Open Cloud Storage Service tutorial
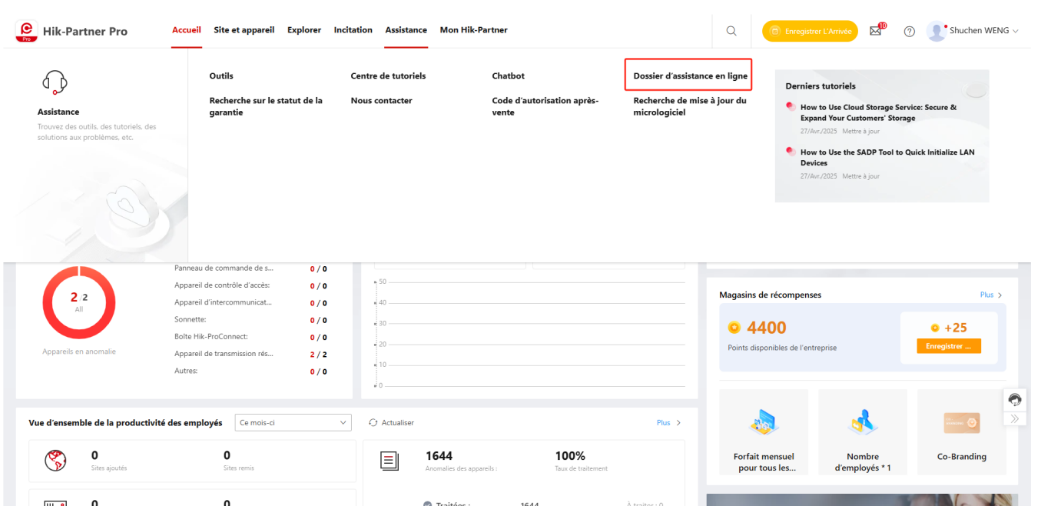The height and width of the screenshot is (513, 1038). point(878,113)
